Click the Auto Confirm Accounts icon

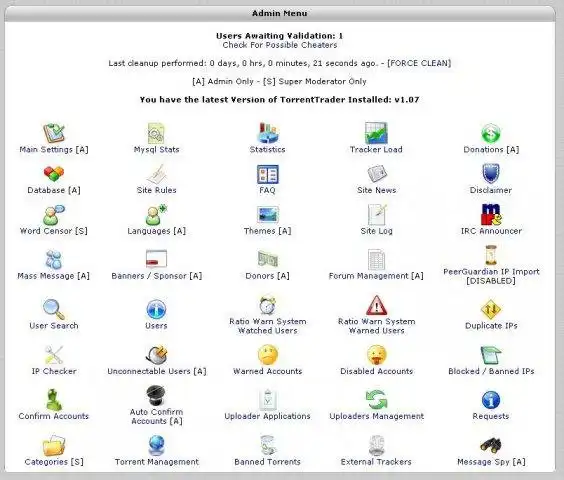[156, 395]
